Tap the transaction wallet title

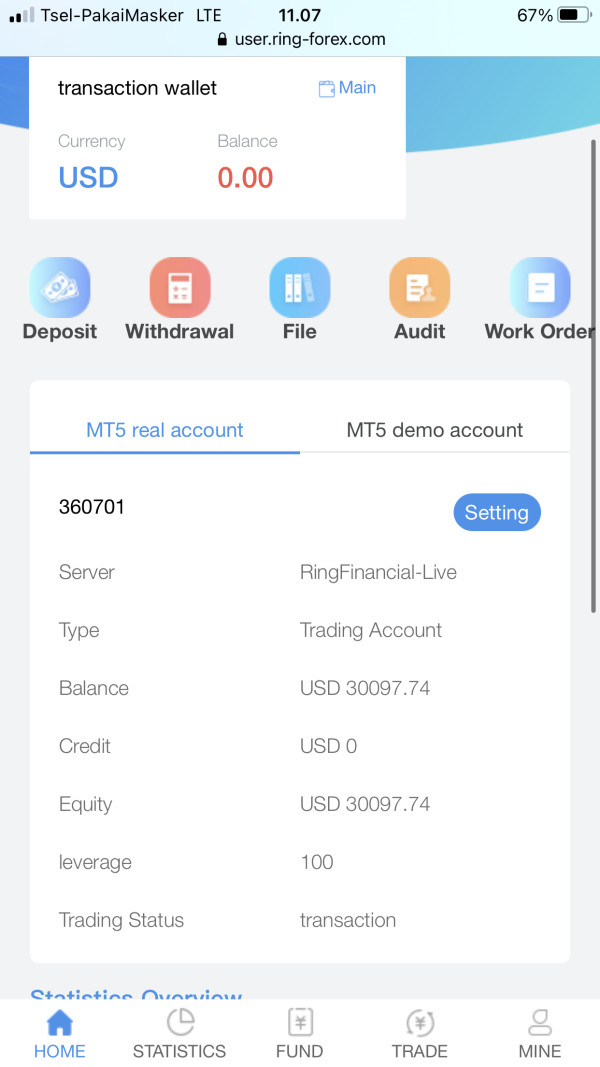point(137,88)
